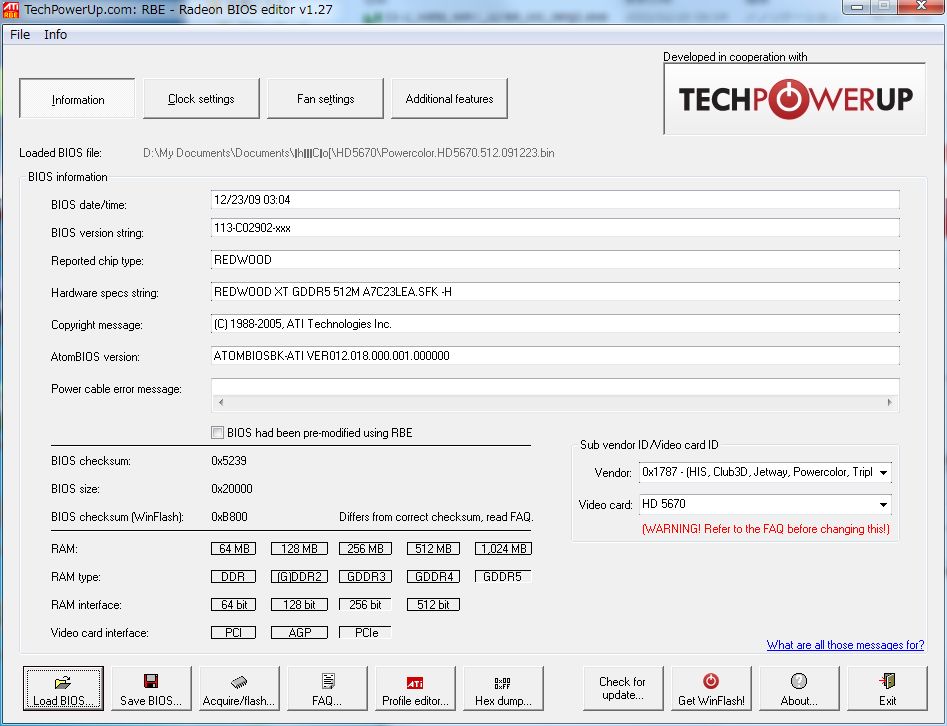The width and height of the screenshot is (947, 726).
Task: Click the TechPowerUp logo banner
Action: (x=794, y=99)
